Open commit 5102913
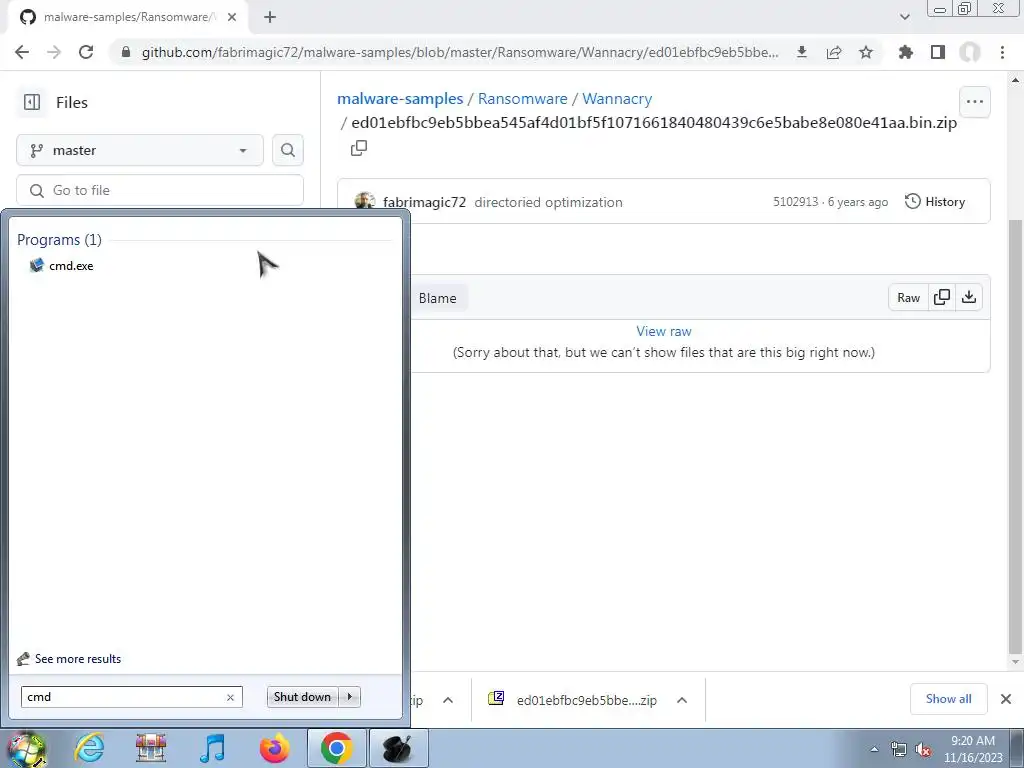The height and width of the screenshot is (768, 1024). tap(795, 202)
